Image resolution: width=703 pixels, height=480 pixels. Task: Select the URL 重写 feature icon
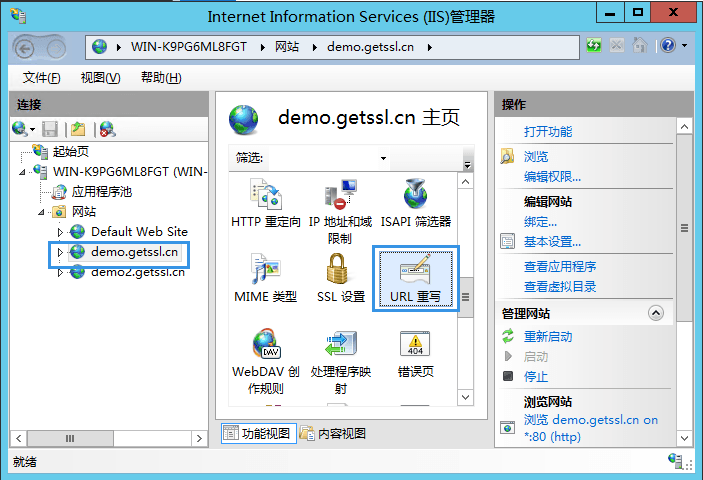[416, 278]
